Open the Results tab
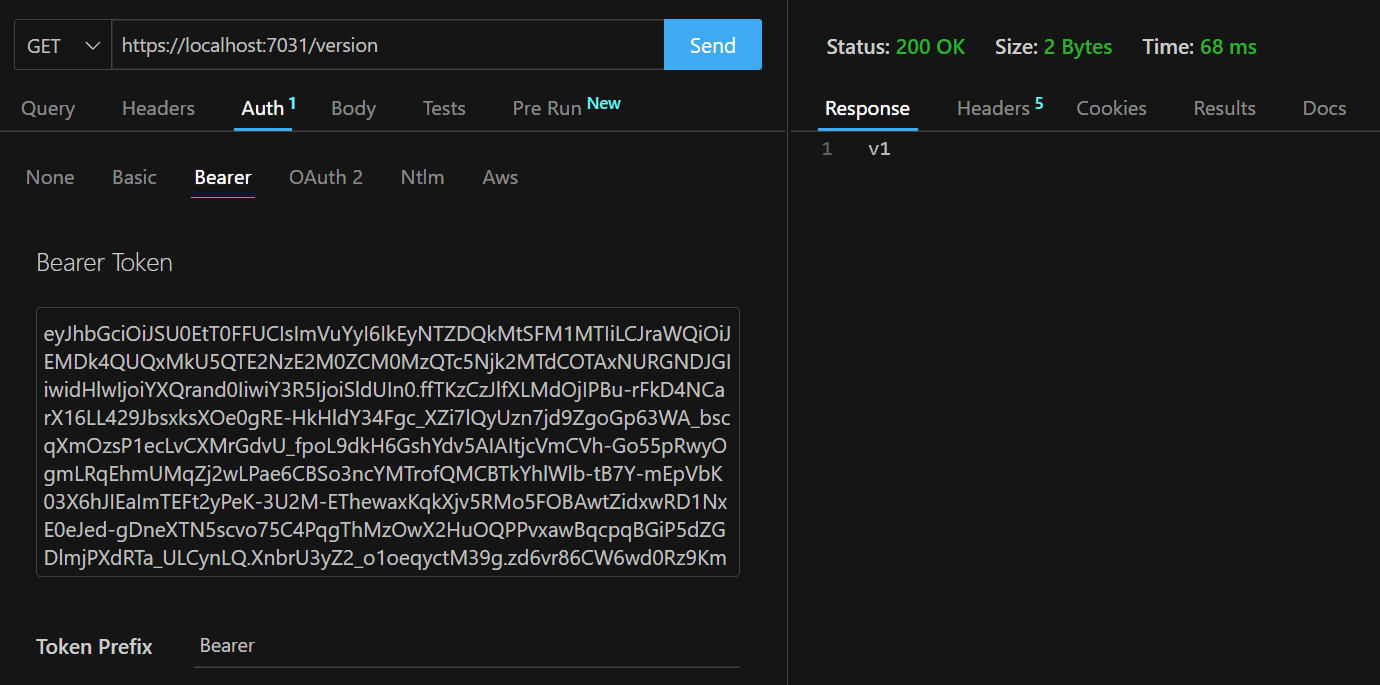Viewport: 1380px width, 685px height. (1224, 108)
